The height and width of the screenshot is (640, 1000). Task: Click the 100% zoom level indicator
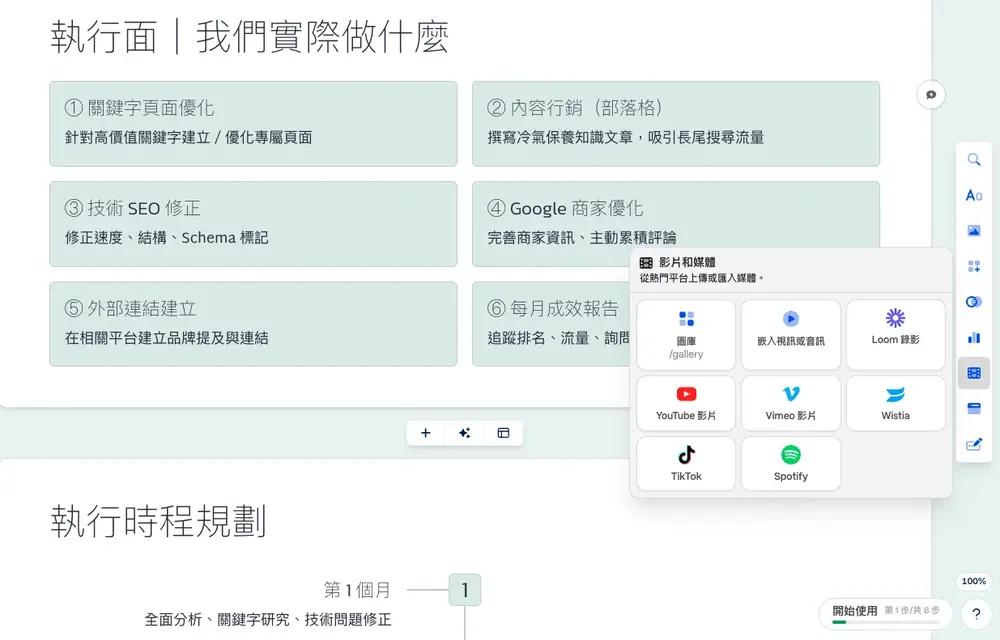pos(973,581)
